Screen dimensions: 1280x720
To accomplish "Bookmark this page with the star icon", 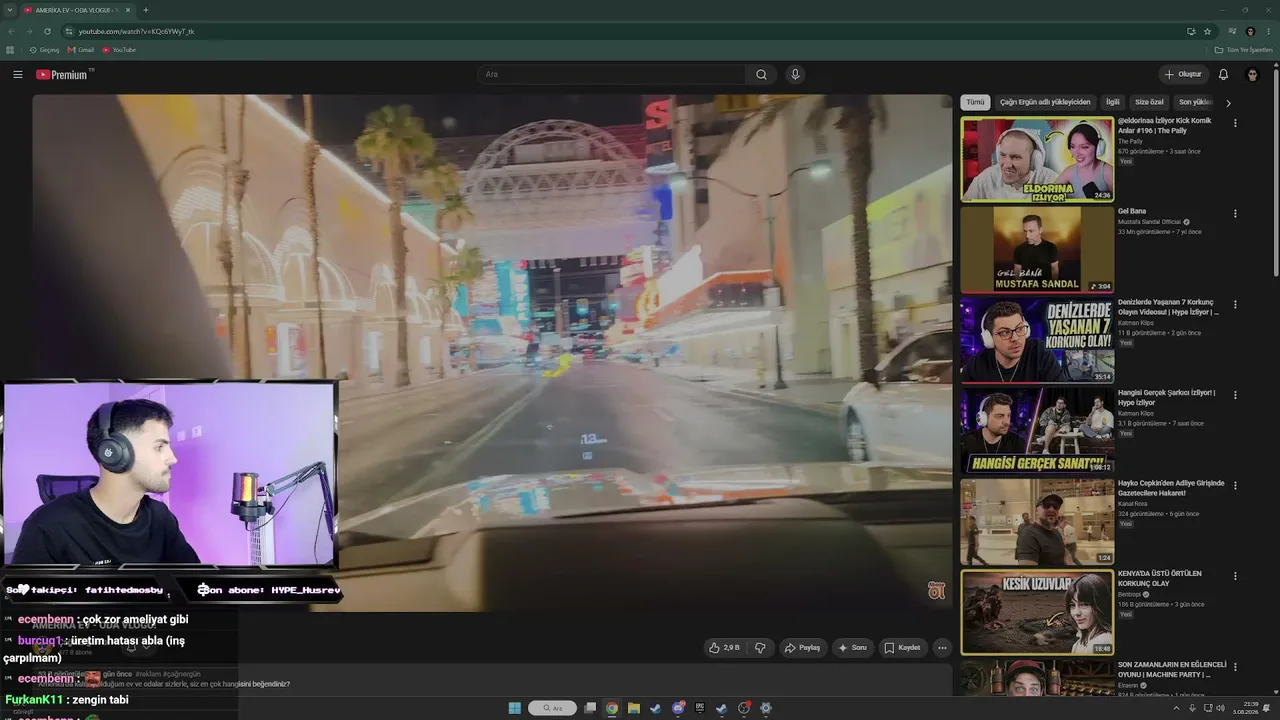I will 1207,31.
